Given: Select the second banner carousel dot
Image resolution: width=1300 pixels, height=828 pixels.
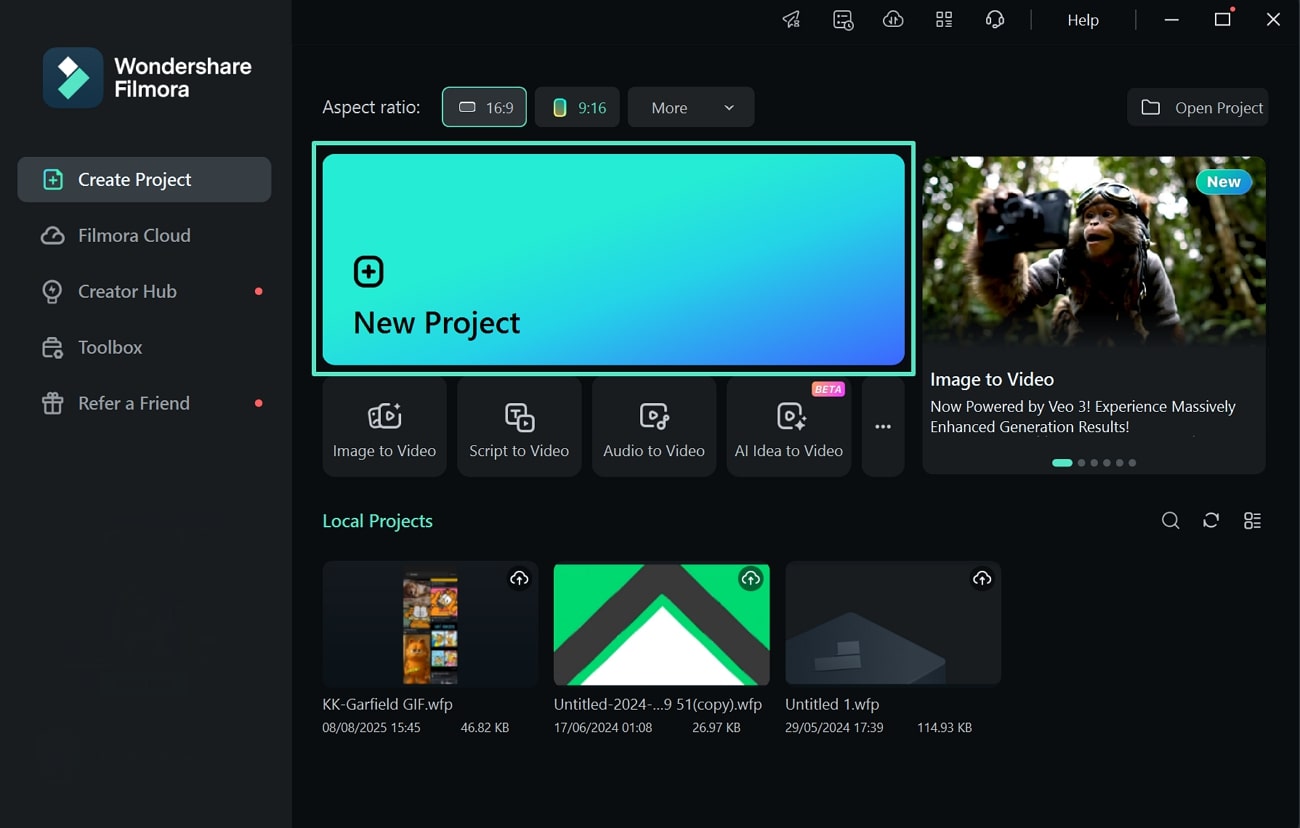Looking at the screenshot, I should 1081,463.
